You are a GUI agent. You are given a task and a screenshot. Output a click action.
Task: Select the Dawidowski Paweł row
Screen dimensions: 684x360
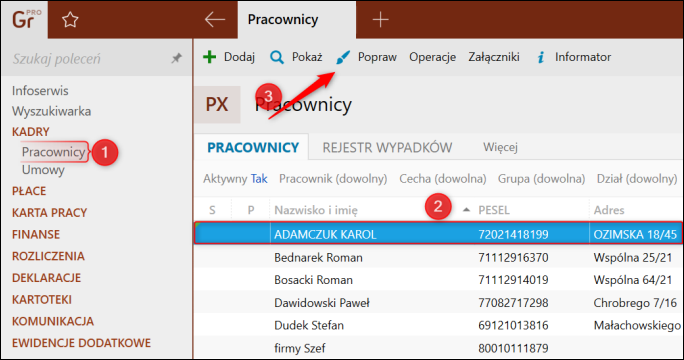[438, 303]
